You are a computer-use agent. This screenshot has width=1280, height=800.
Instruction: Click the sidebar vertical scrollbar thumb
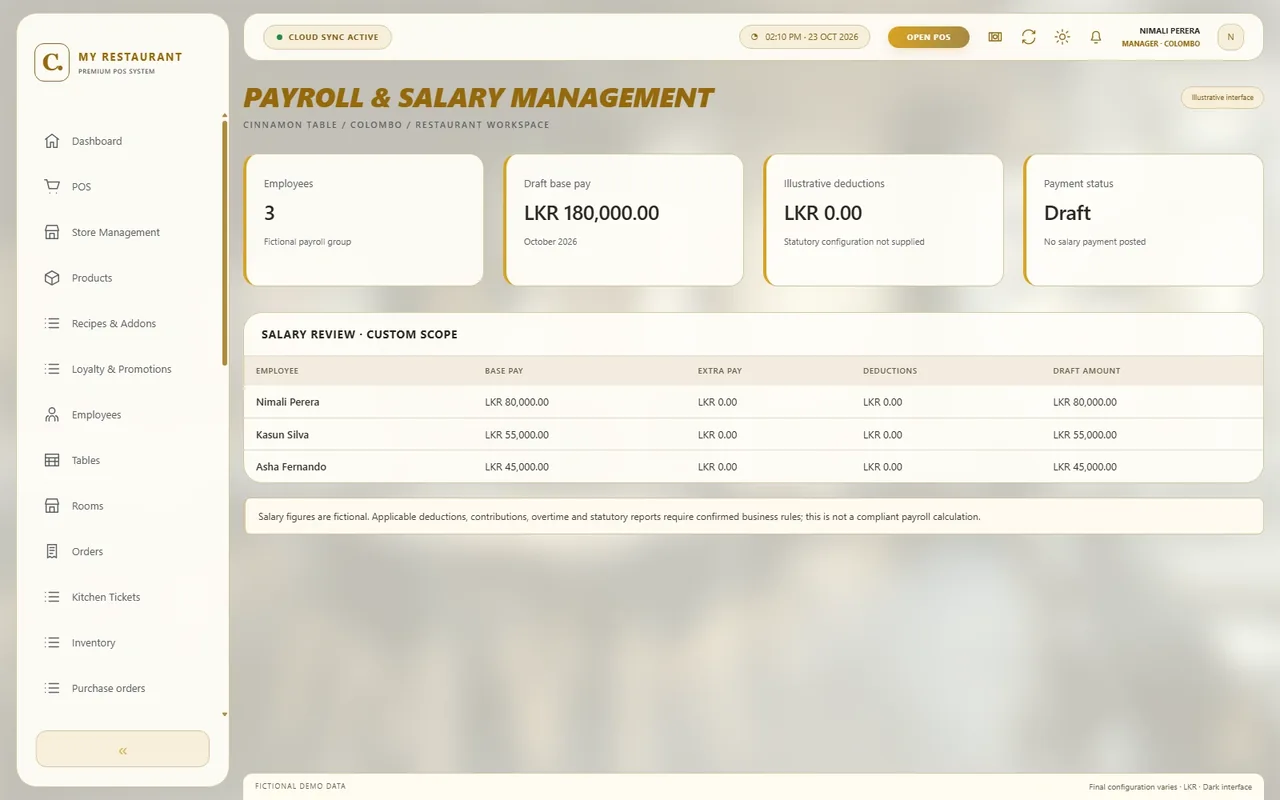[224, 242]
